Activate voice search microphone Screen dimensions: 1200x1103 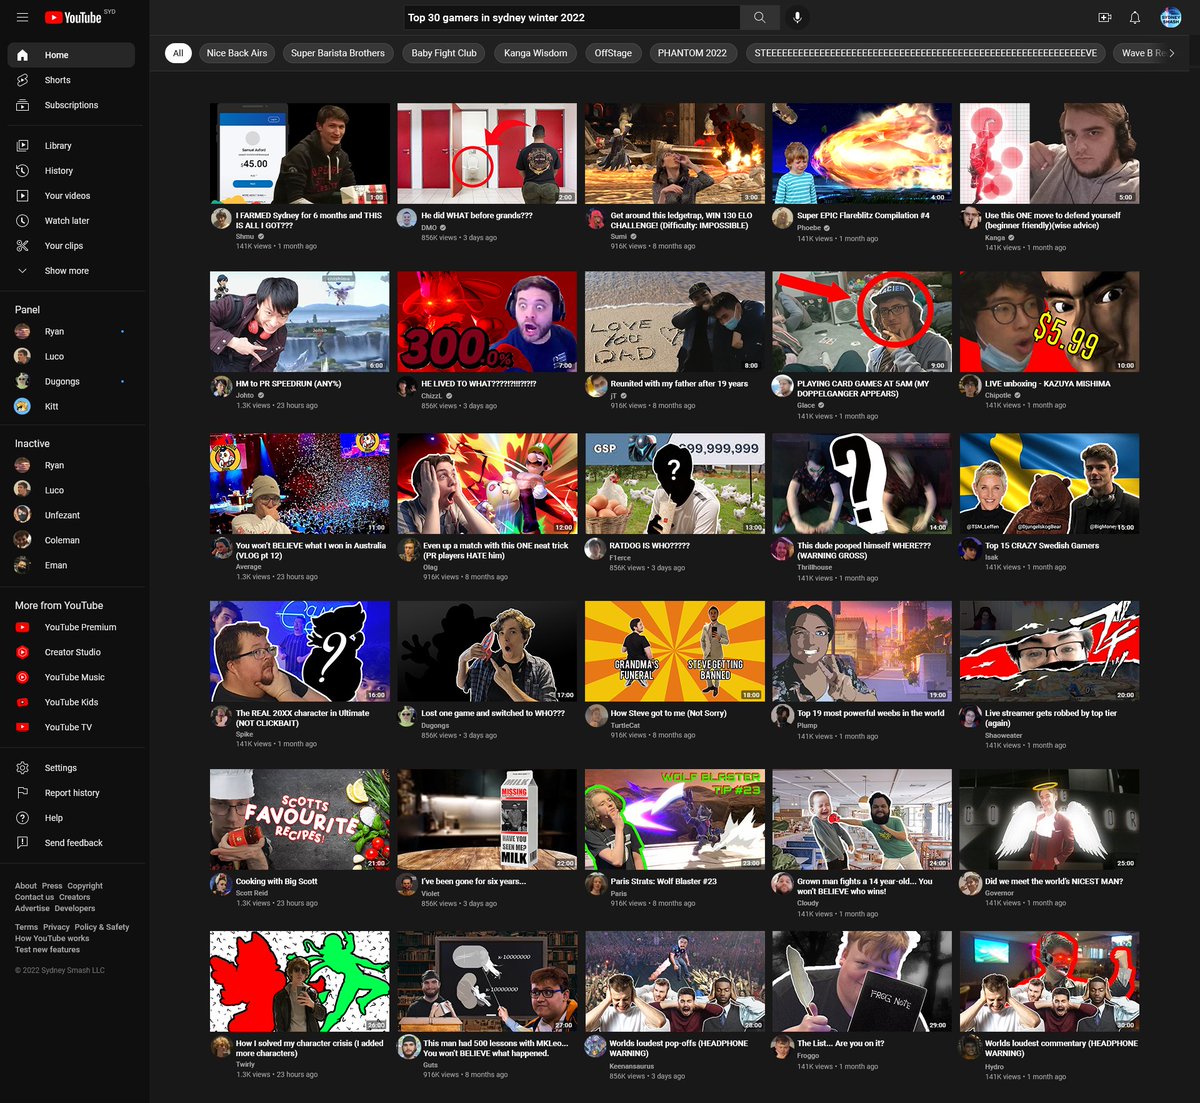797,17
